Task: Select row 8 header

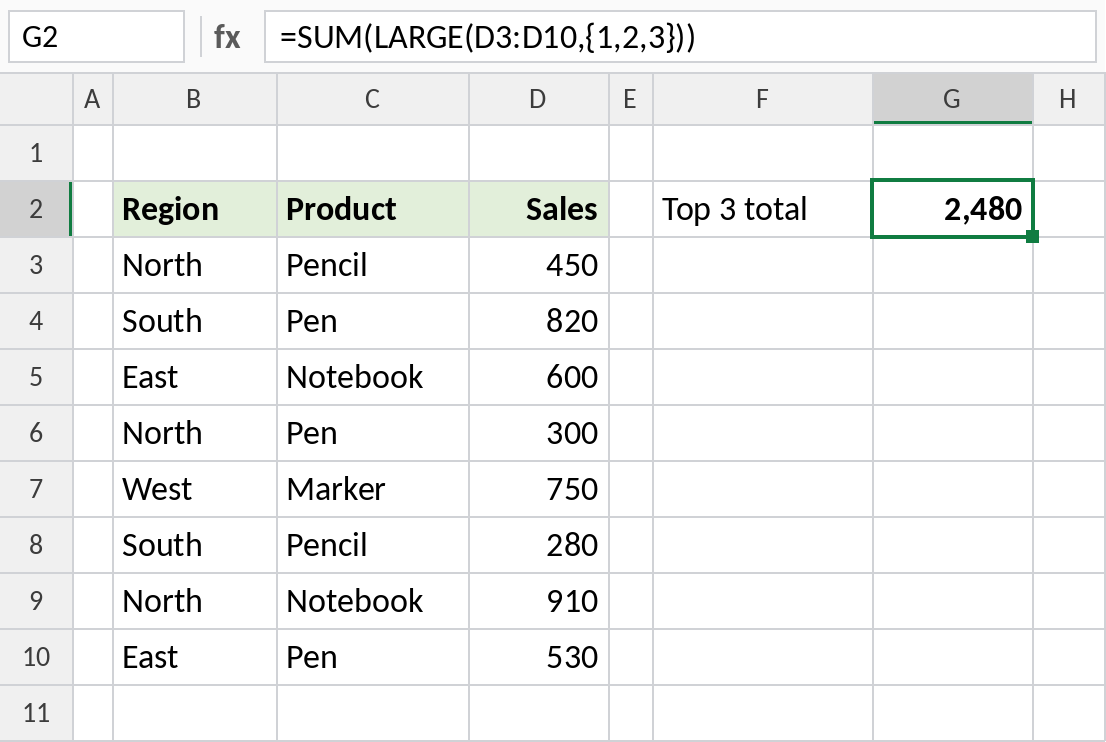Action: tap(36, 545)
